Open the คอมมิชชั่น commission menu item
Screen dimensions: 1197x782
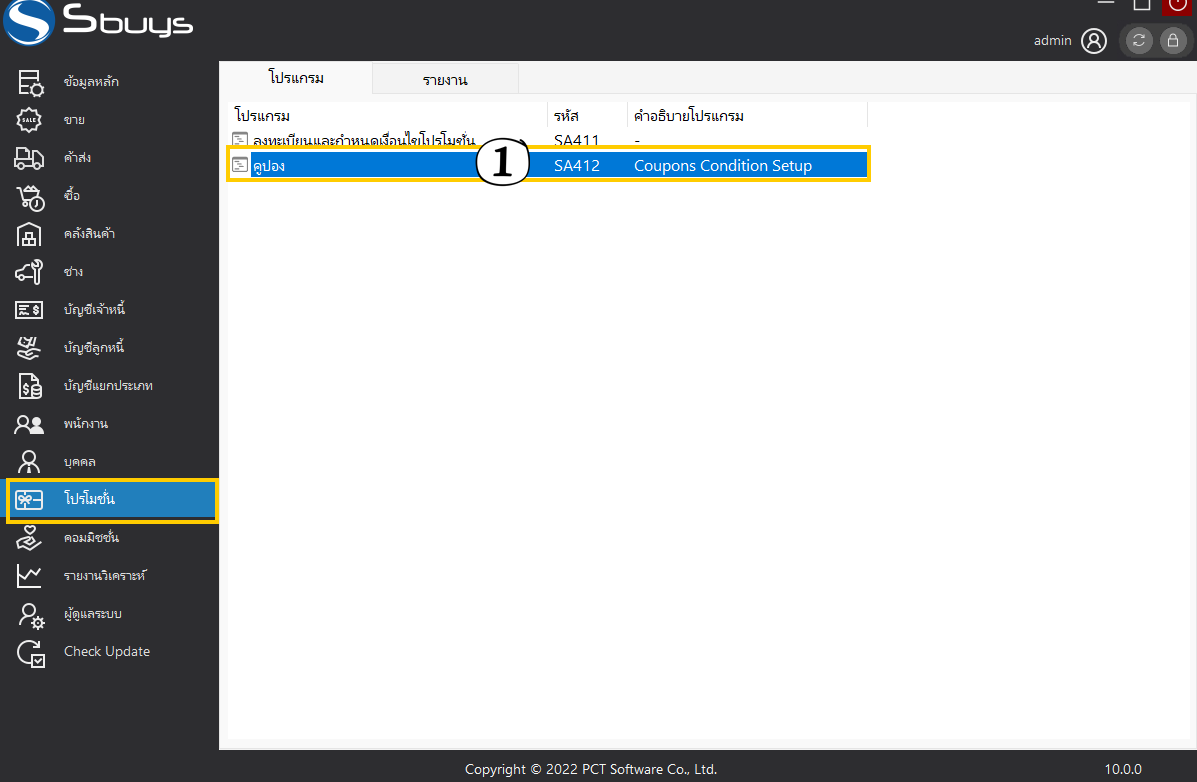coord(91,538)
